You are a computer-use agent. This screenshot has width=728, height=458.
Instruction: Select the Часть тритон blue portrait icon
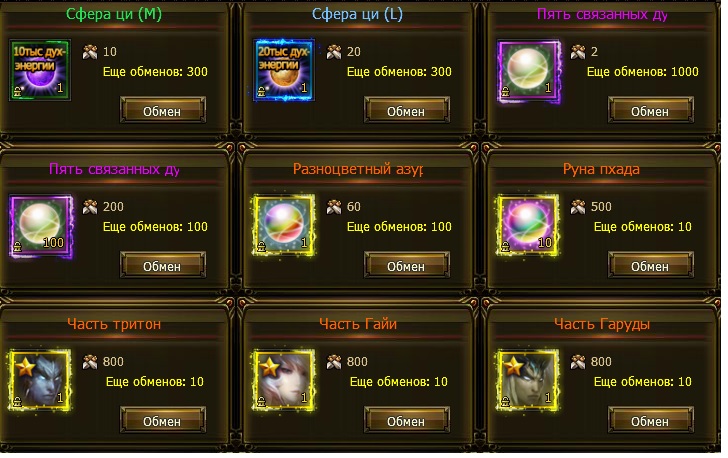click(40, 380)
